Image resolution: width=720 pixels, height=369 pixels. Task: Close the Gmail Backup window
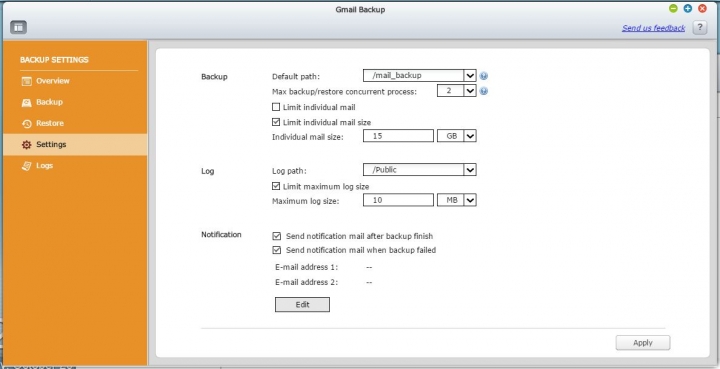[x=702, y=8]
